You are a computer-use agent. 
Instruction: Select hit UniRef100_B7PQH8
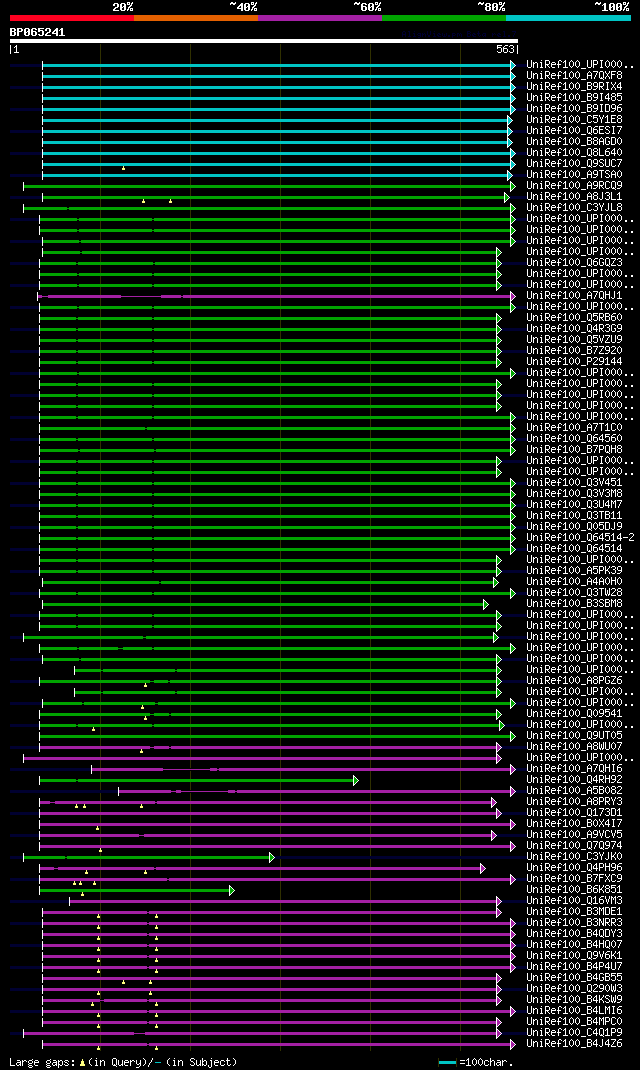point(574,450)
